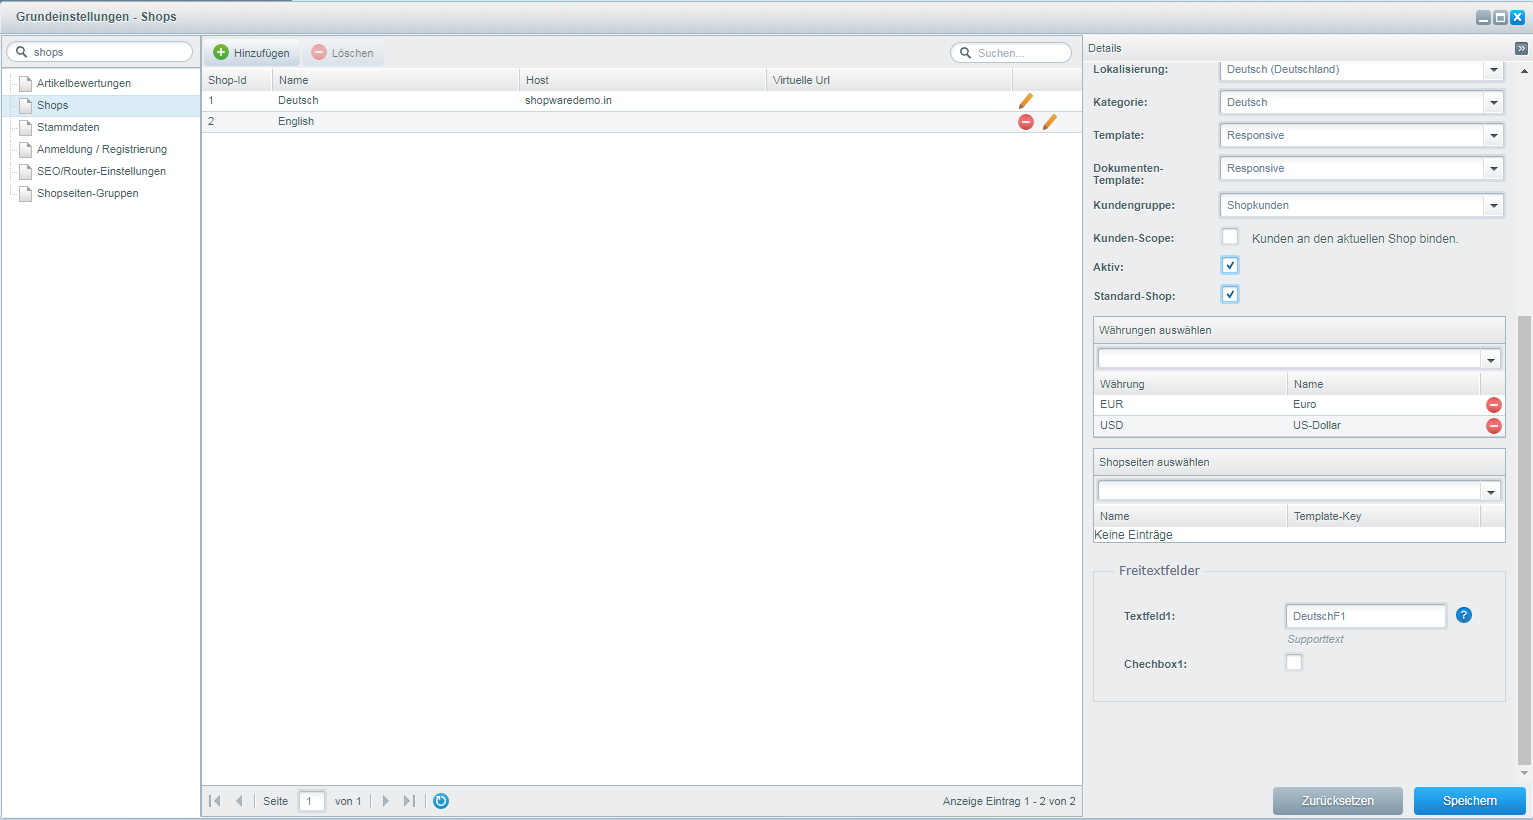Viewport: 1533px width, 820px height.
Task: Uncheck the Aktiv checkbox
Action: click(x=1230, y=265)
